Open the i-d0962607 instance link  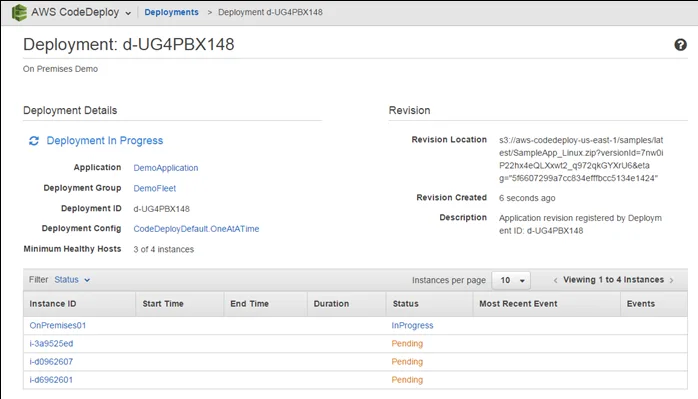[x=51, y=362]
